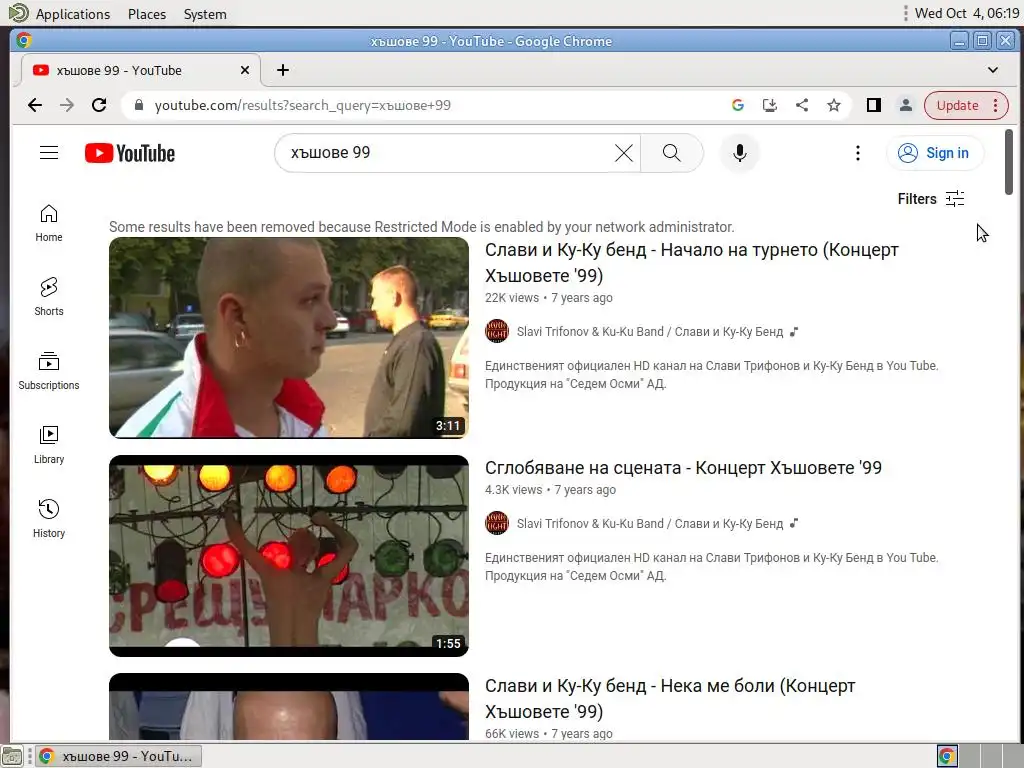Click the Chrome icon in the bottom-right workspace switcher
Viewport: 1024px width, 768px height.
pos(947,756)
